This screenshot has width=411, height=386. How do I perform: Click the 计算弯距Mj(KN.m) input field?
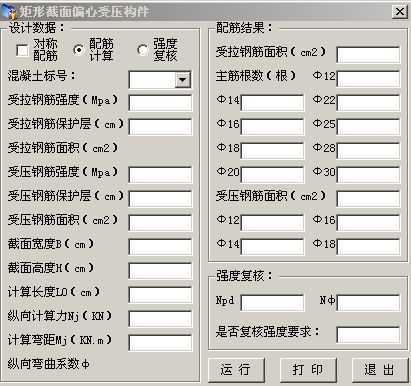click(x=160, y=343)
